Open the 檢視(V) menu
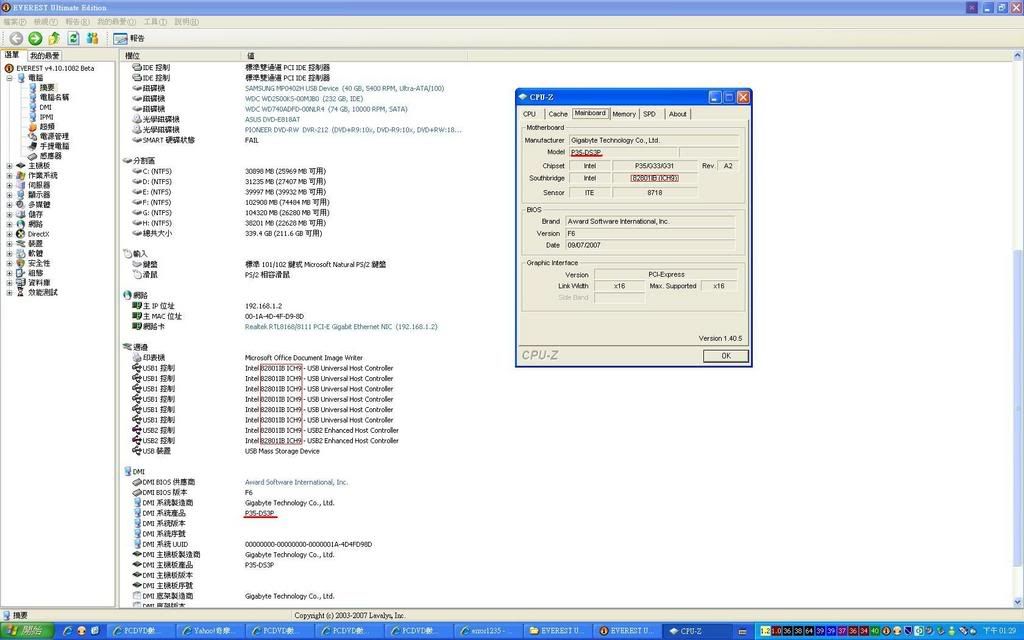The image size is (1024, 640). (x=46, y=22)
